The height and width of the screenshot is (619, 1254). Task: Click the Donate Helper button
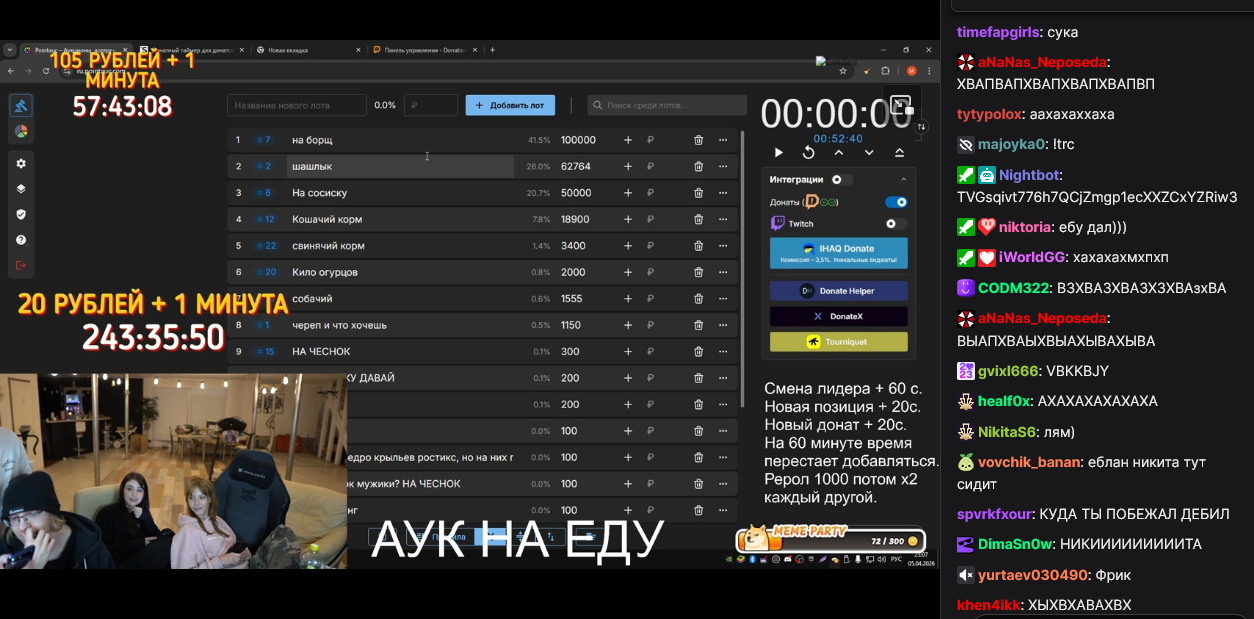pyautogui.click(x=839, y=290)
